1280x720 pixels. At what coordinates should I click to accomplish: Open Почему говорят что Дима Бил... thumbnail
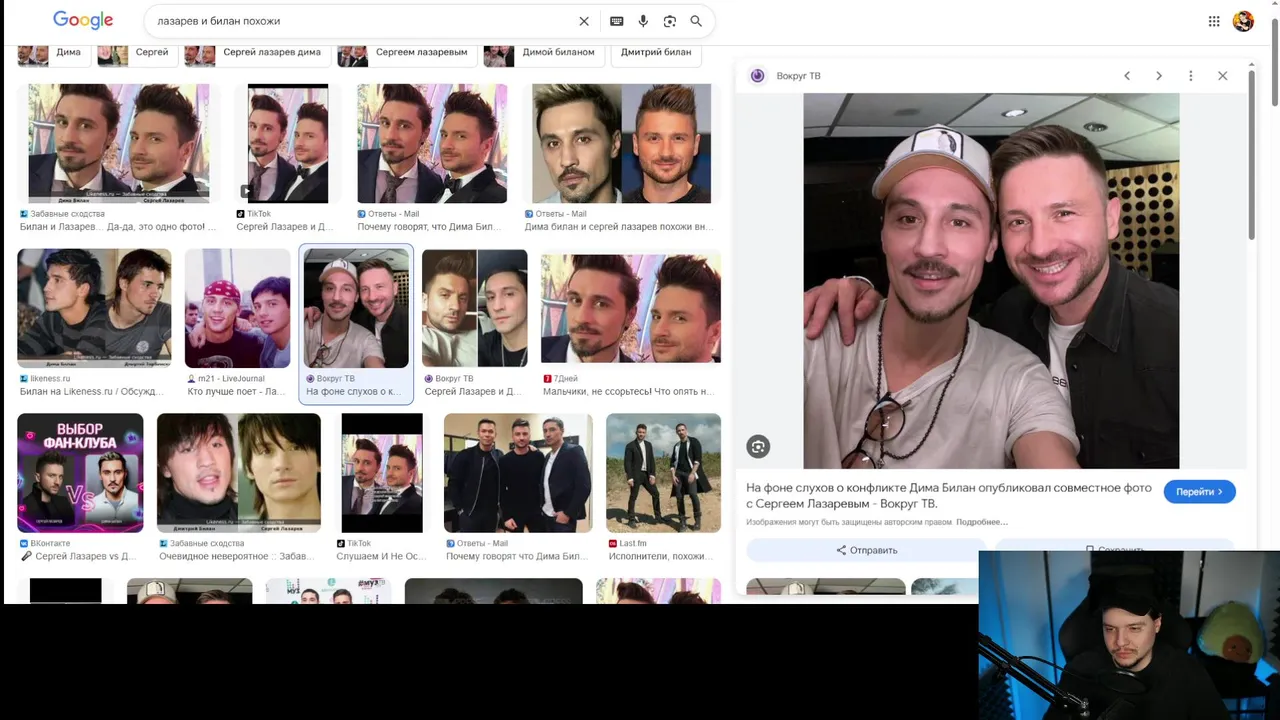point(518,473)
